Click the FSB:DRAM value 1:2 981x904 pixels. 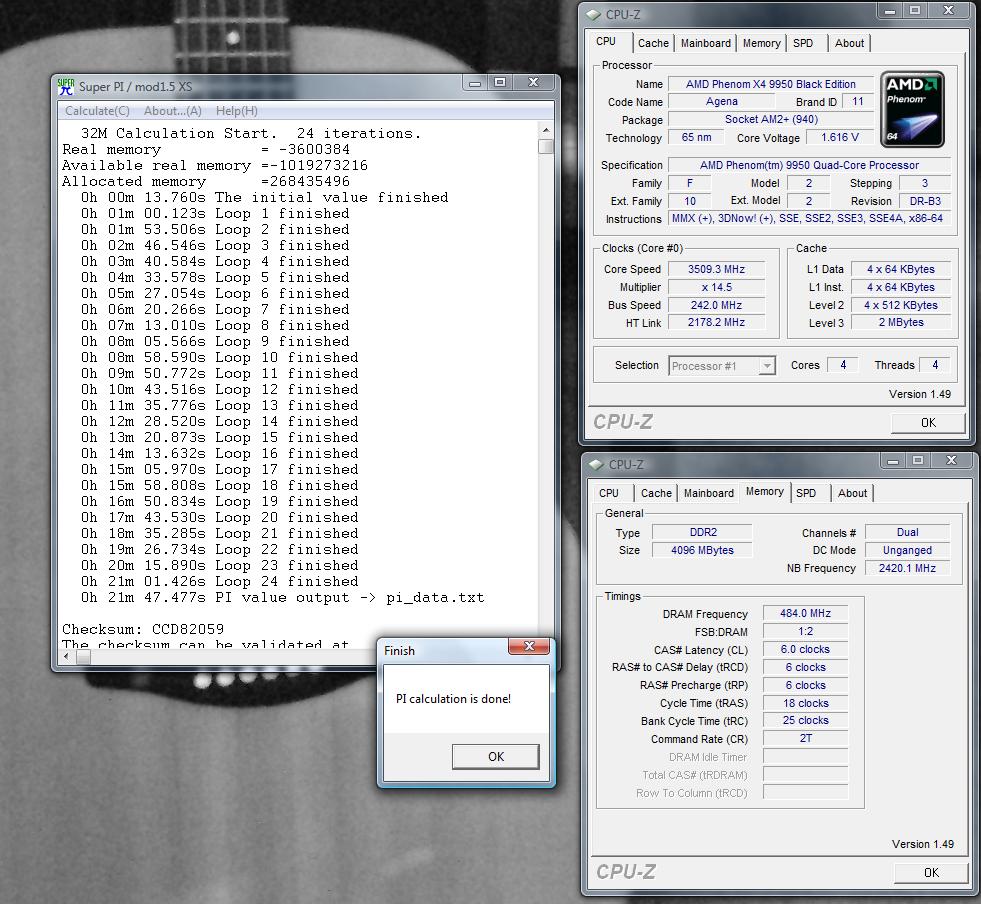coord(806,632)
